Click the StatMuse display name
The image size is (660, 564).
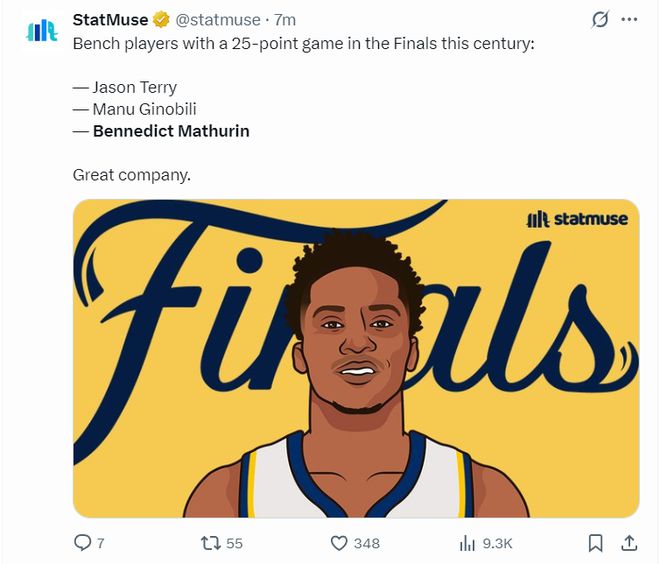tap(110, 20)
